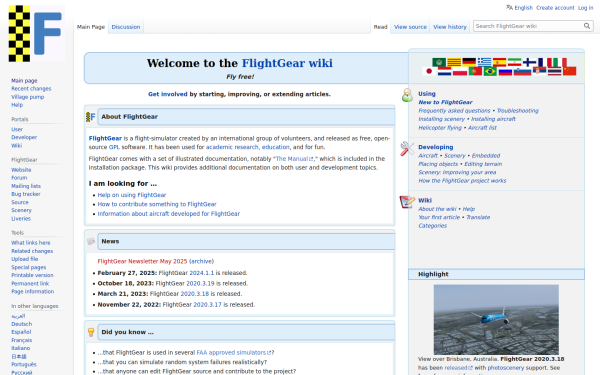Open Frequently asked questions link
The height and width of the screenshot is (375, 600).
(454, 111)
